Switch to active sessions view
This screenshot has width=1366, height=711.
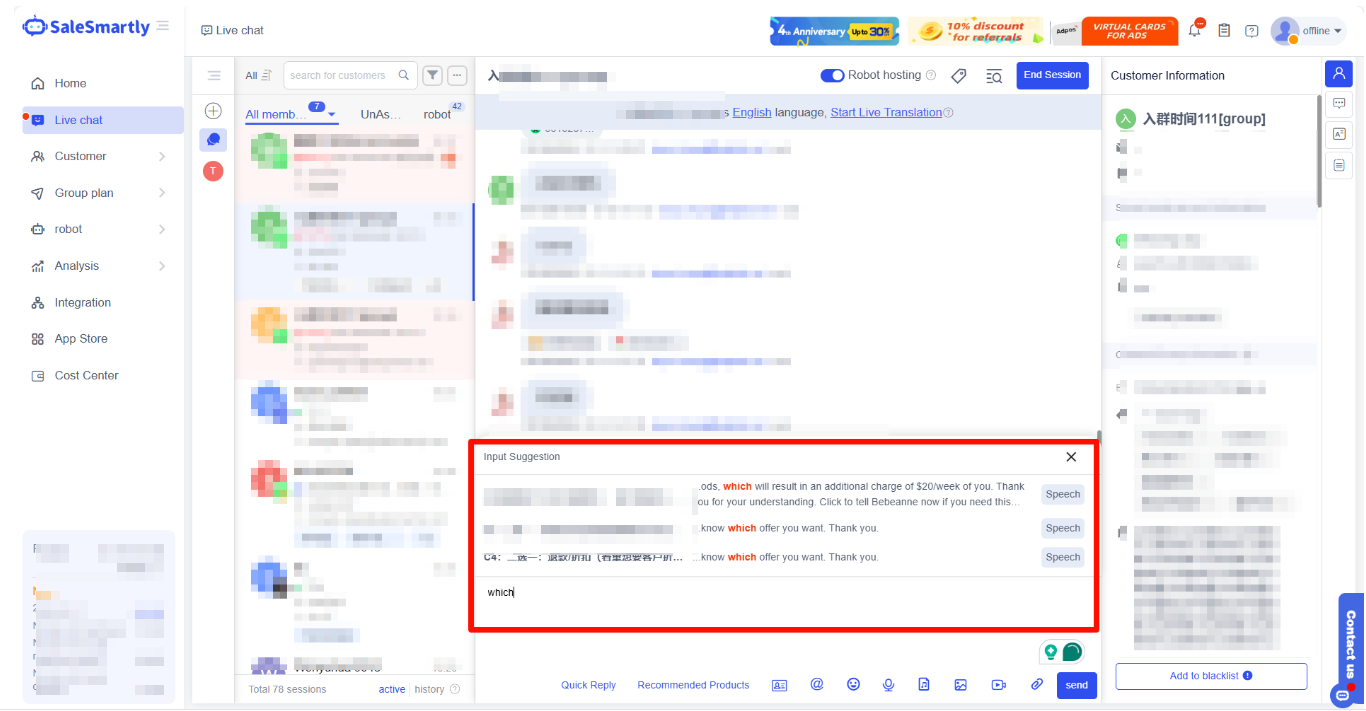(x=392, y=689)
